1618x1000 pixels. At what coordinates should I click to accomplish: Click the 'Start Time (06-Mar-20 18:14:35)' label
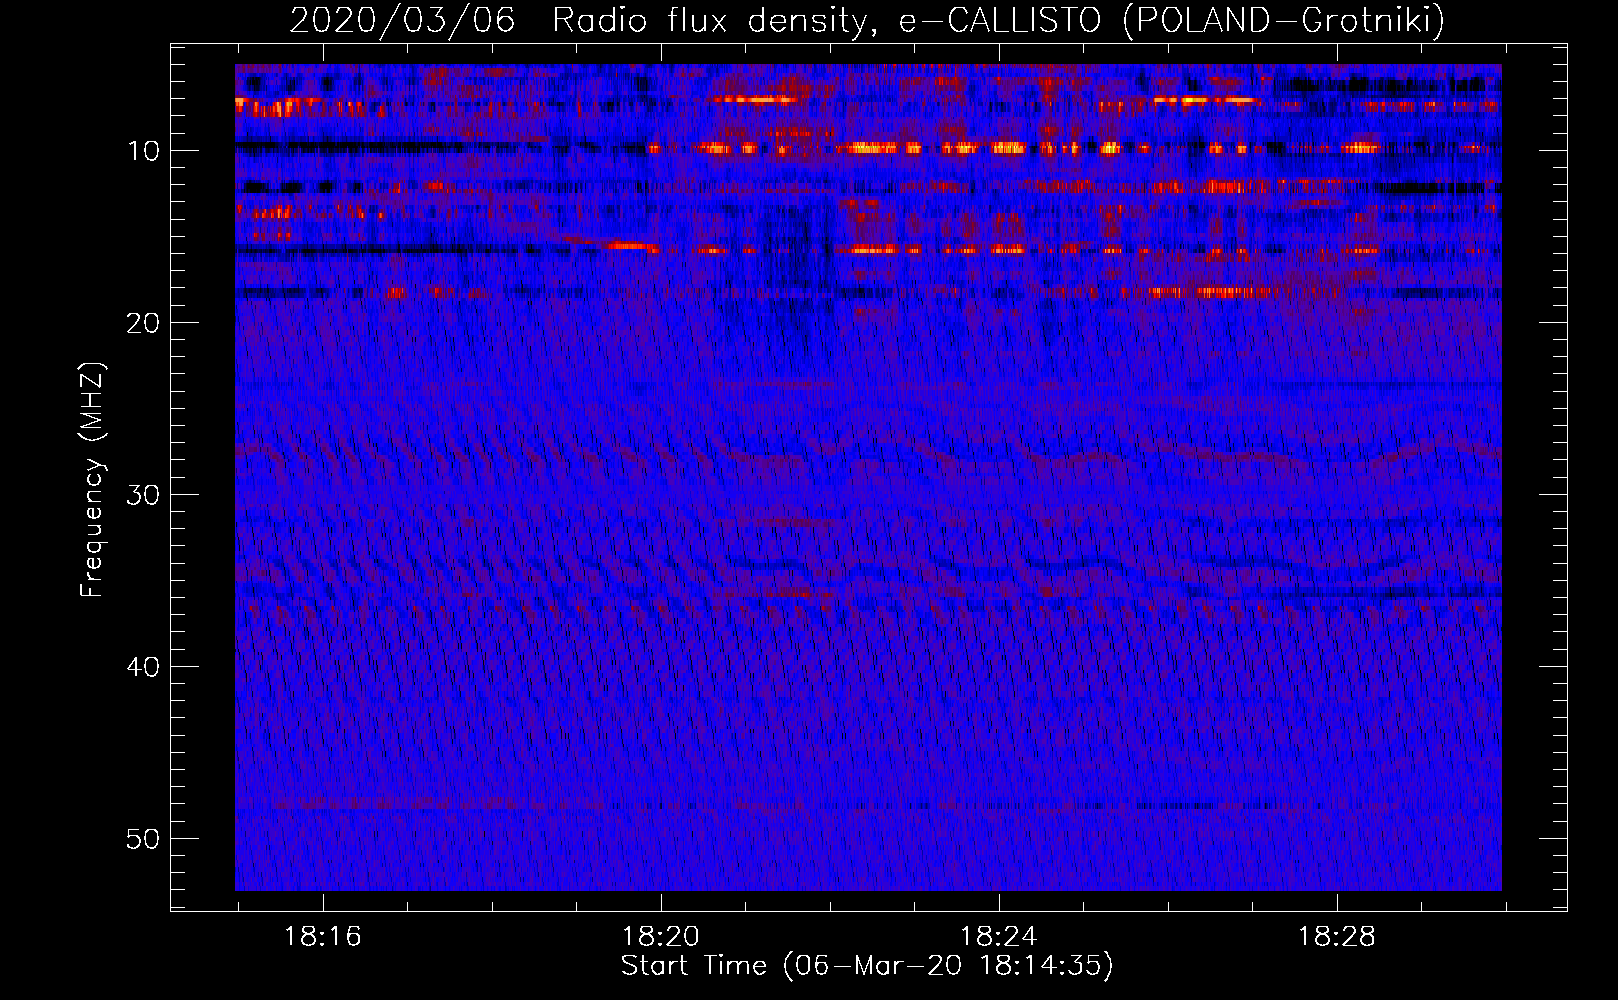(x=867, y=966)
